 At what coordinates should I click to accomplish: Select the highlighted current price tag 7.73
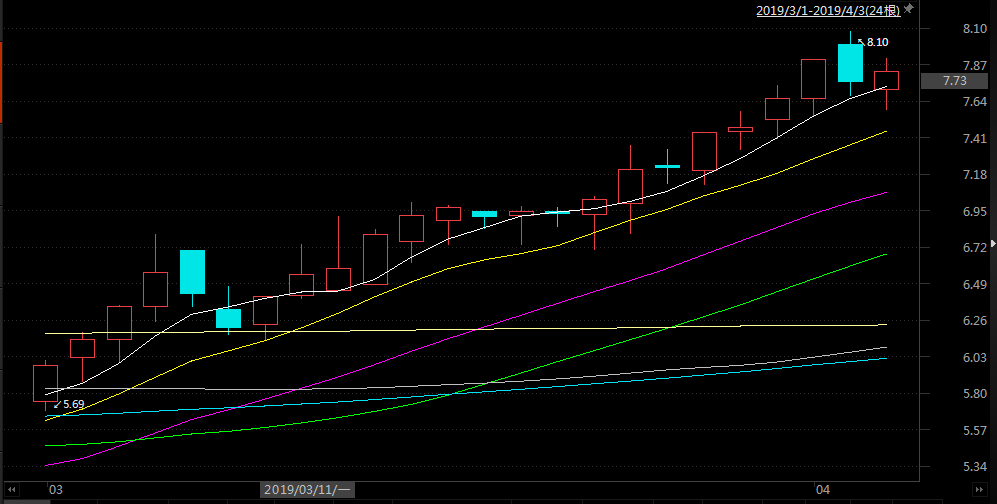(x=954, y=81)
